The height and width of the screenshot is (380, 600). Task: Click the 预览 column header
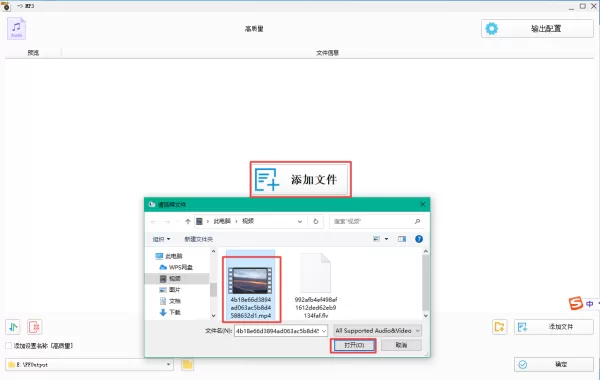[33, 53]
